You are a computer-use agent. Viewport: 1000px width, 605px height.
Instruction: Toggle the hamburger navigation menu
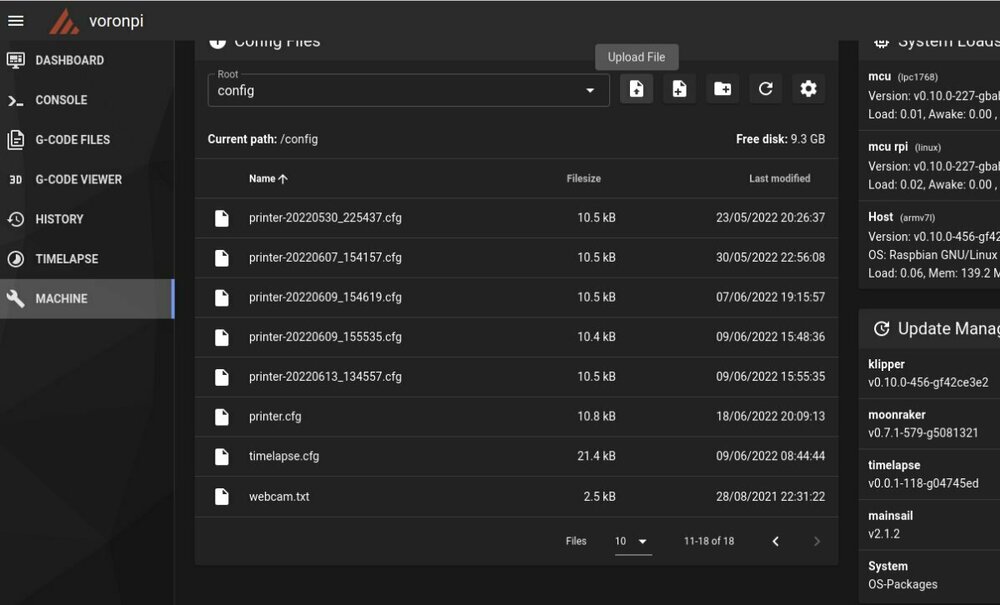[x=16, y=21]
